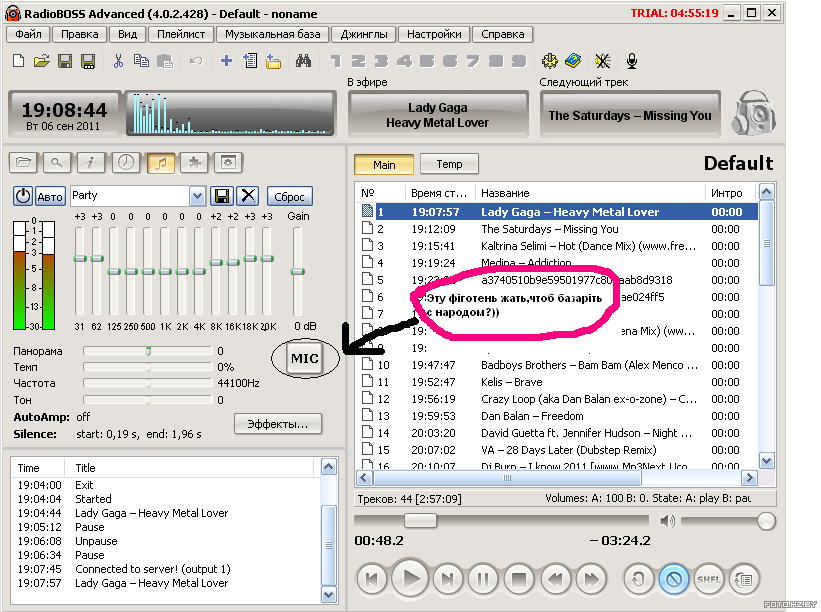Select log entry "Connected to server! (output 1)"
Viewport: 821px width, 612px height.
[167, 569]
